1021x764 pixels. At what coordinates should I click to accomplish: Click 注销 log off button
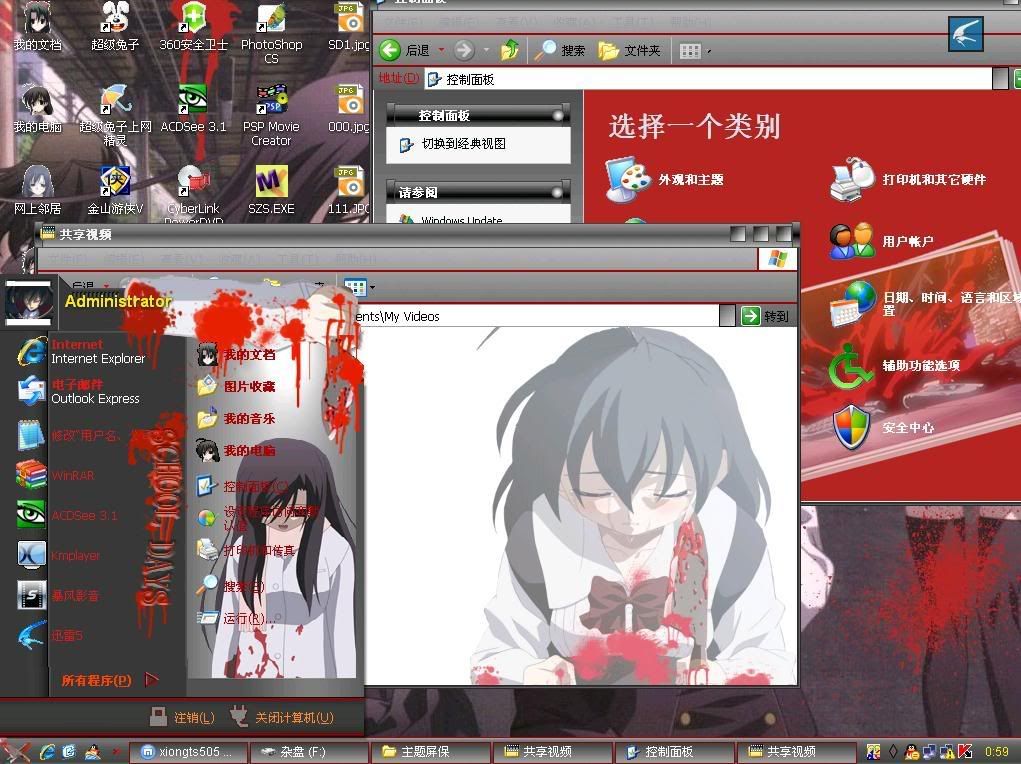coord(182,717)
